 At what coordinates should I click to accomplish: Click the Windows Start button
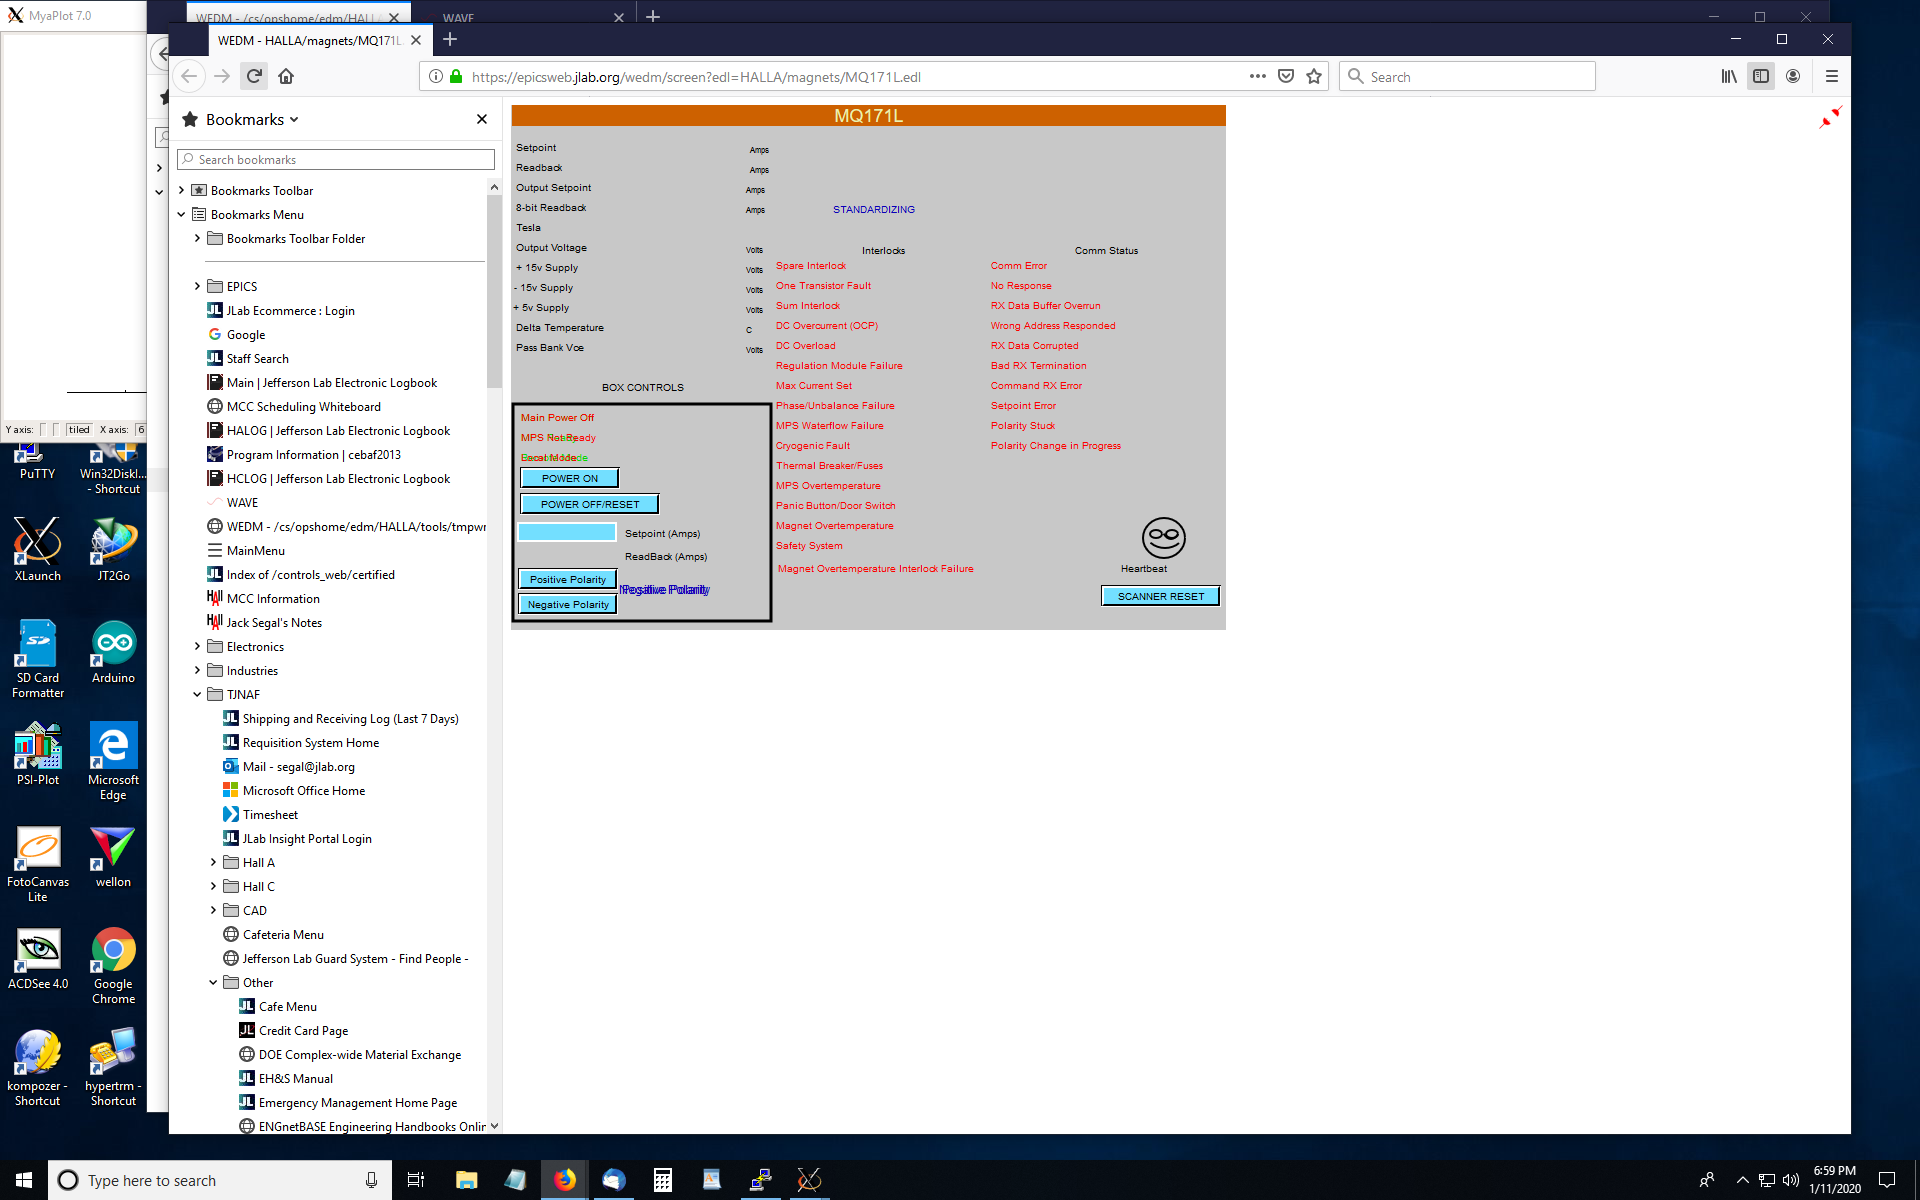[24, 1180]
